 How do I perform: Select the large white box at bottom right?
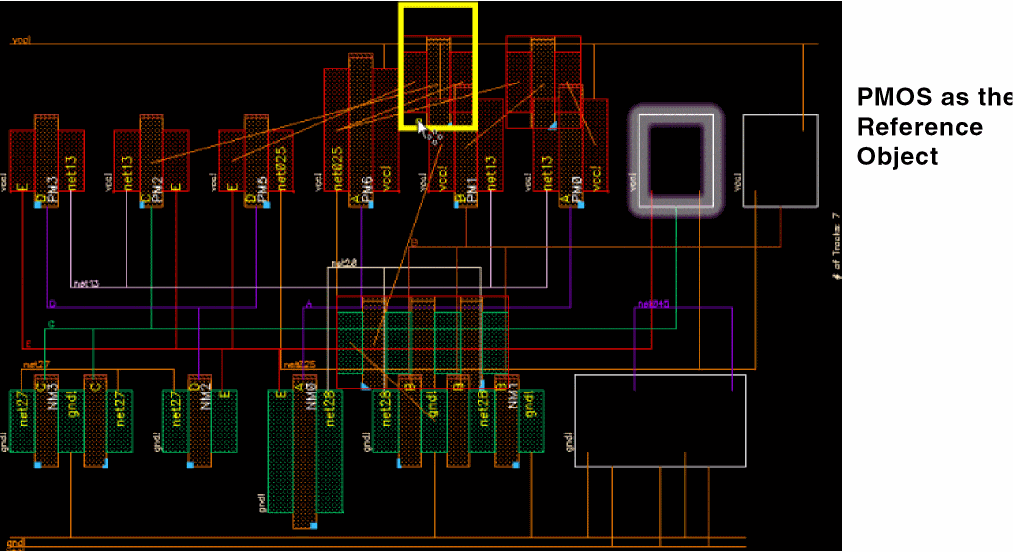[660, 420]
